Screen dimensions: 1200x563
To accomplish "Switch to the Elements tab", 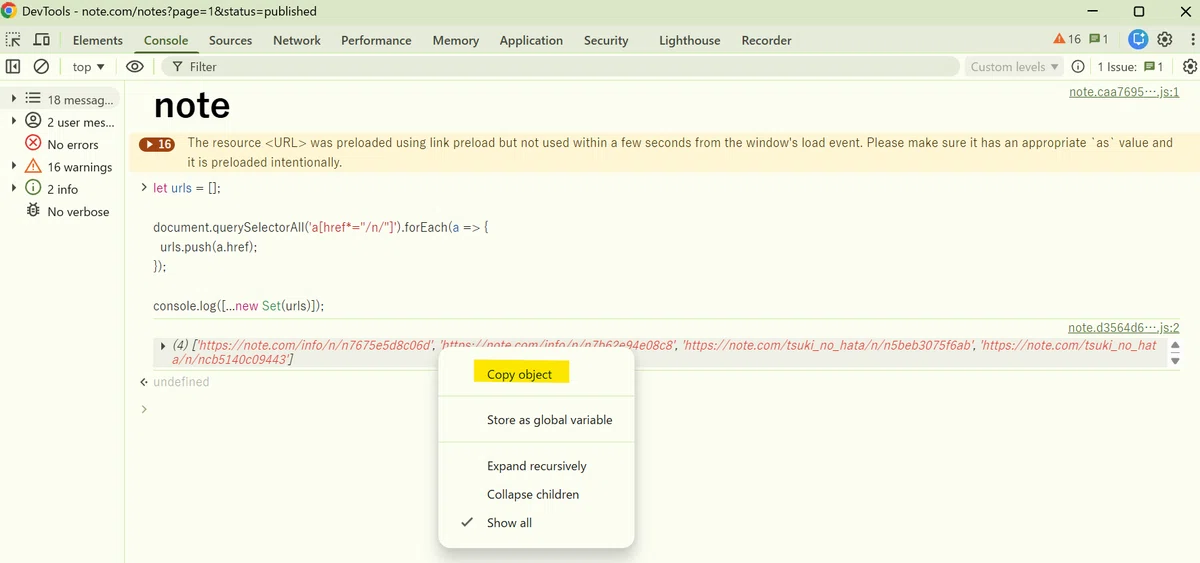I will pyautogui.click(x=98, y=40).
